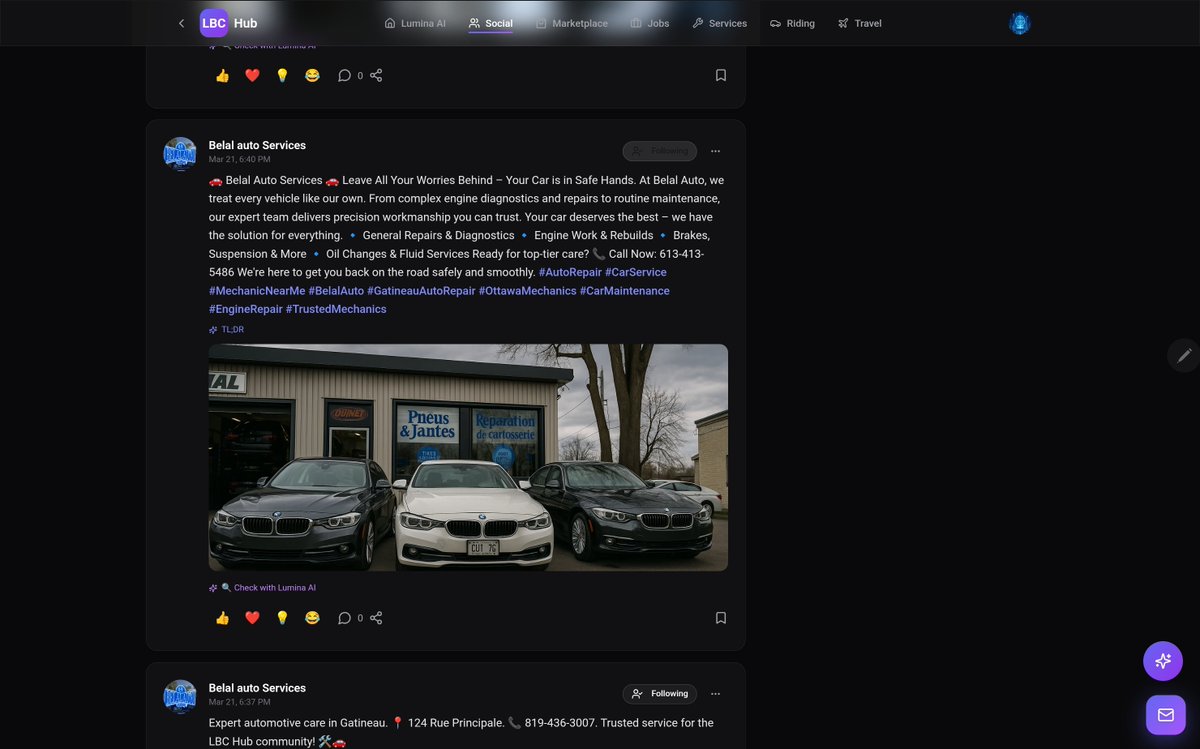
Task: Open more options on the 6:40 PM post
Action: click(x=715, y=151)
